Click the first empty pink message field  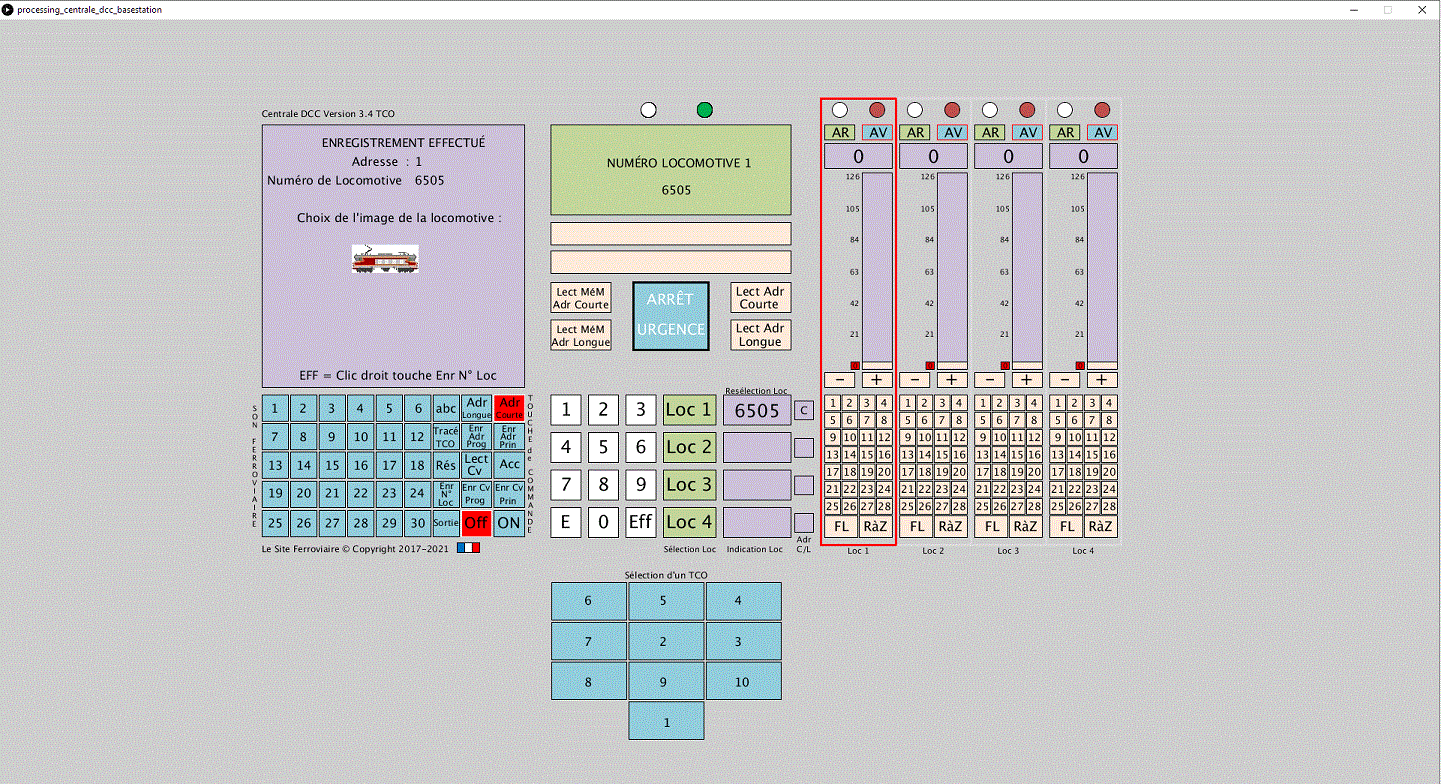671,233
